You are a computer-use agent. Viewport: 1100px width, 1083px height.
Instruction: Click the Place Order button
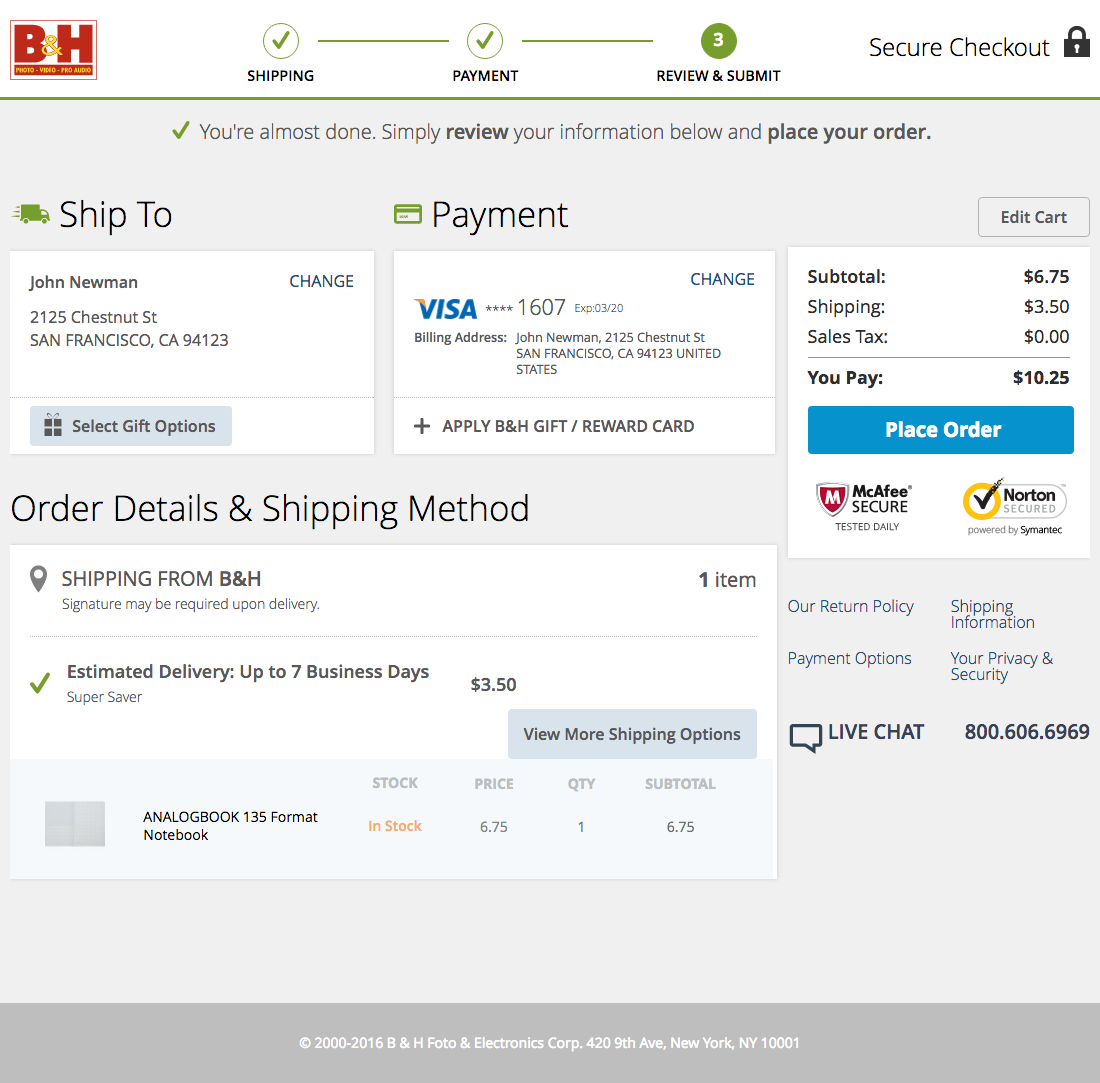pyautogui.click(x=940, y=429)
